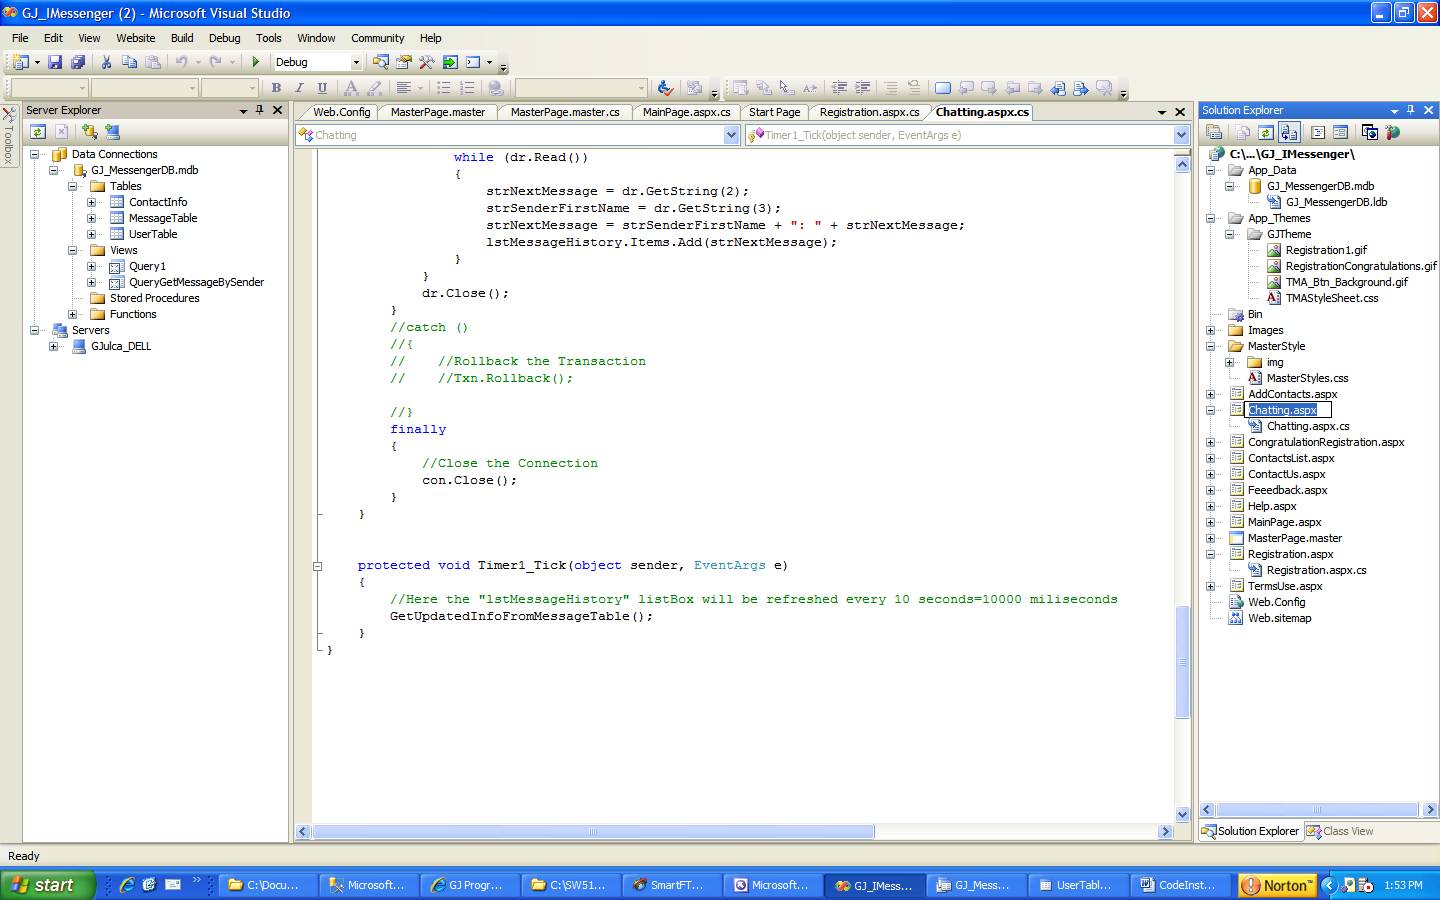Click Connect to Database icon in Server Explorer
Viewport: 1440px width, 900px height.
click(x=90, y=132)
